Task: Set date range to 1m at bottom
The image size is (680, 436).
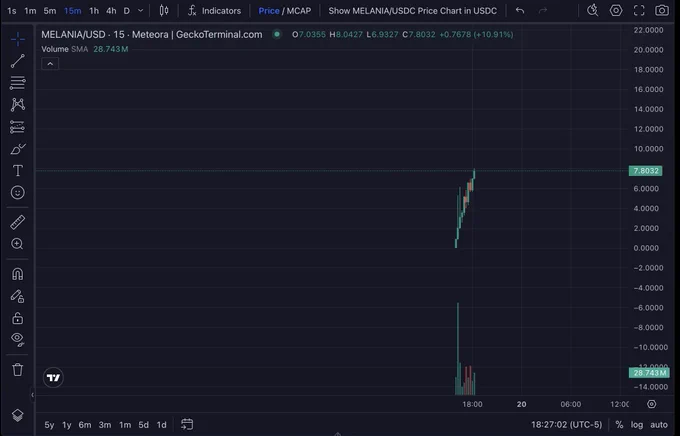Action: (125, 425)
